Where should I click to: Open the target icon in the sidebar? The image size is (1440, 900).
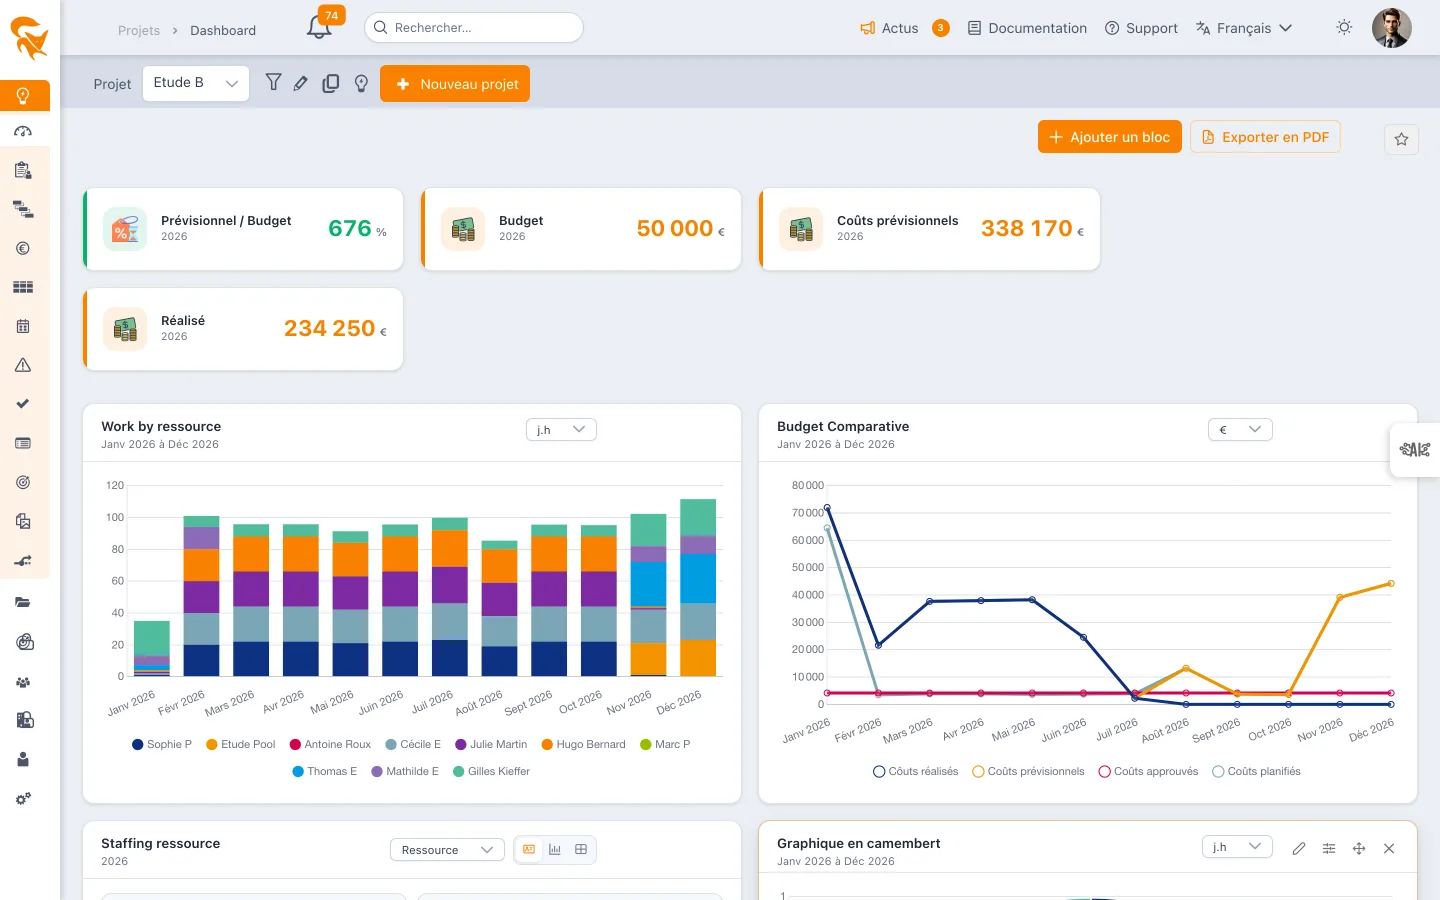pos(23,482)
